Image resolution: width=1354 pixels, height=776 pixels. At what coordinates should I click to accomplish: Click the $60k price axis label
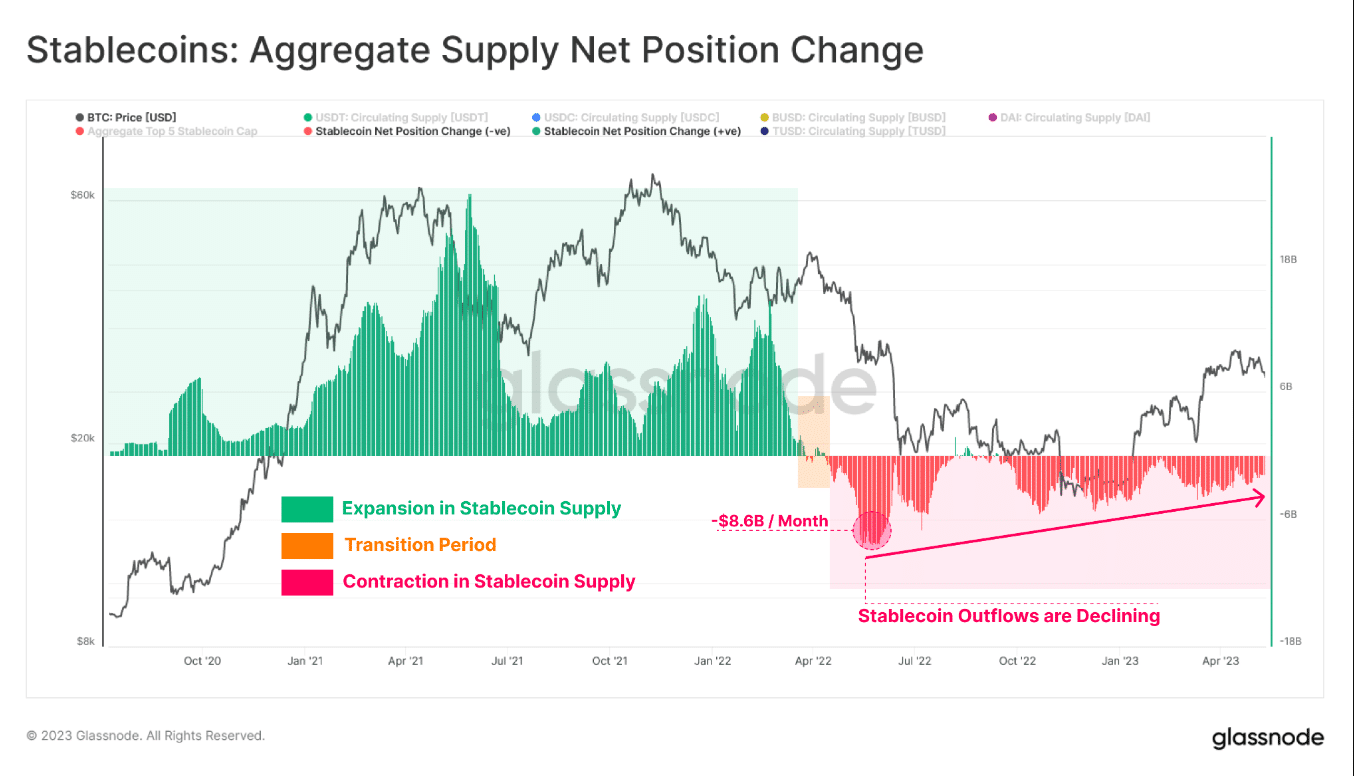tap(82, 195)
